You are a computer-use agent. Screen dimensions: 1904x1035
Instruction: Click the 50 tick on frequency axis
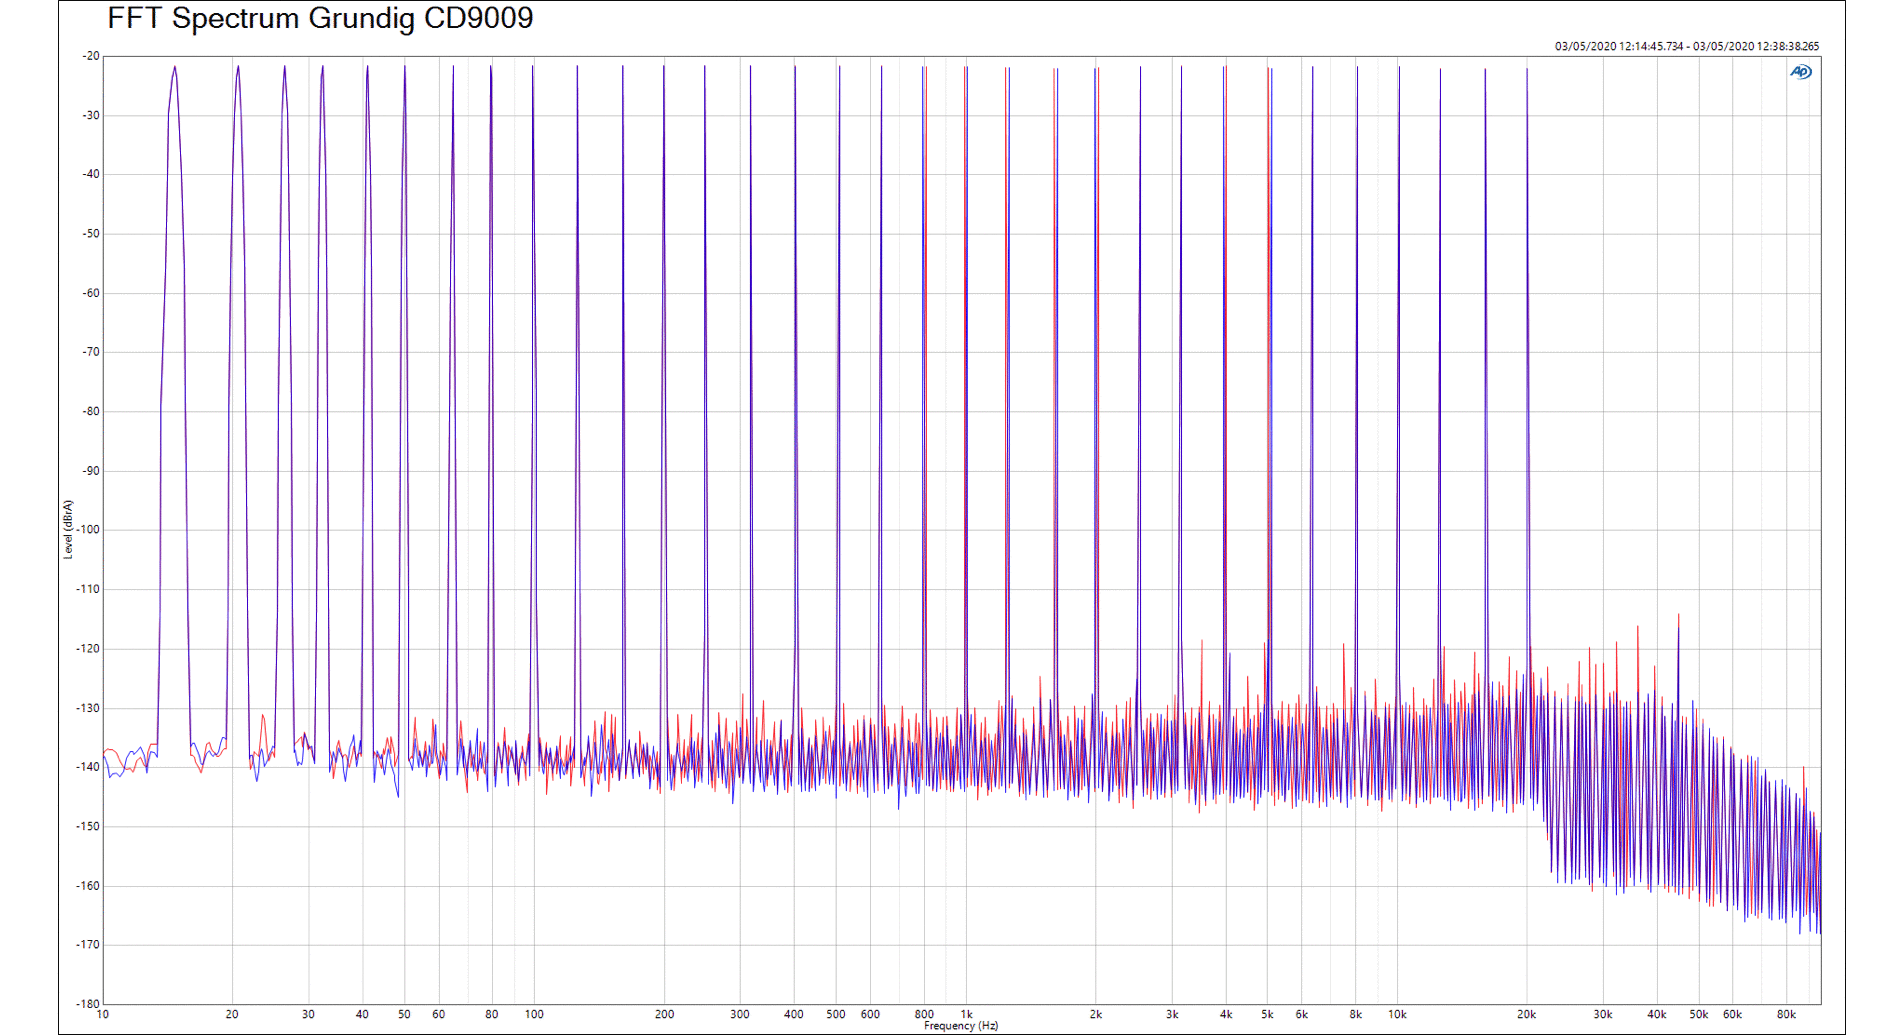(x=404, y=1014)
